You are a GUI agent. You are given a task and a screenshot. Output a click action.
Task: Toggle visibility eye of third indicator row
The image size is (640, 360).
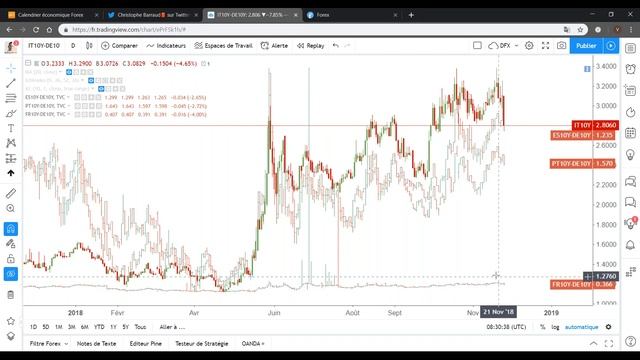(101, 89)
